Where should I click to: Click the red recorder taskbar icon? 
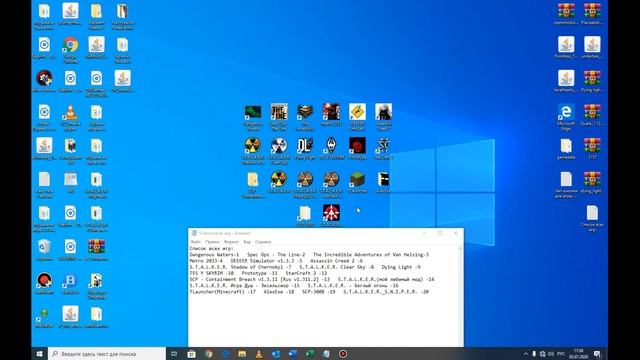[343, 354]
